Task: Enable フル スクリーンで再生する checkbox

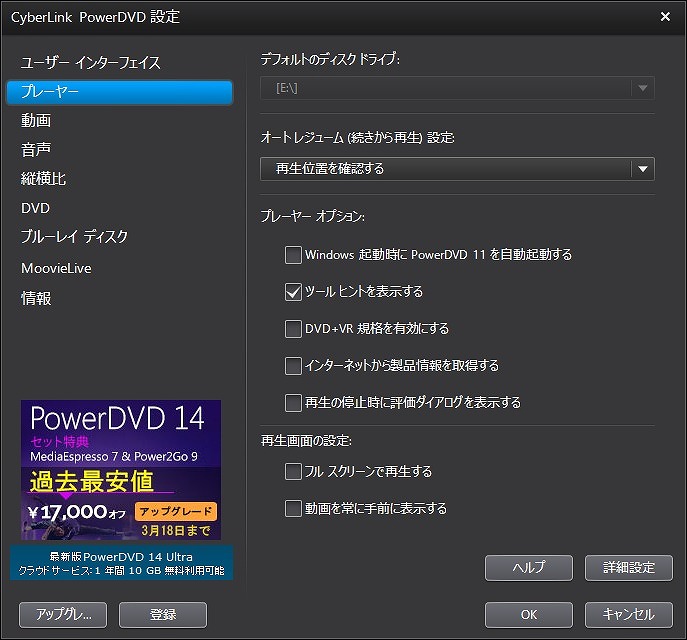Action: 293,471
